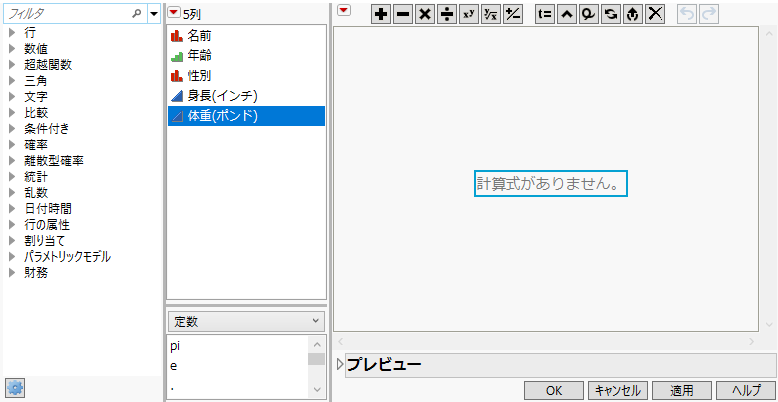
Task: Open the red triangle menu above formula area
Action: 343,10
